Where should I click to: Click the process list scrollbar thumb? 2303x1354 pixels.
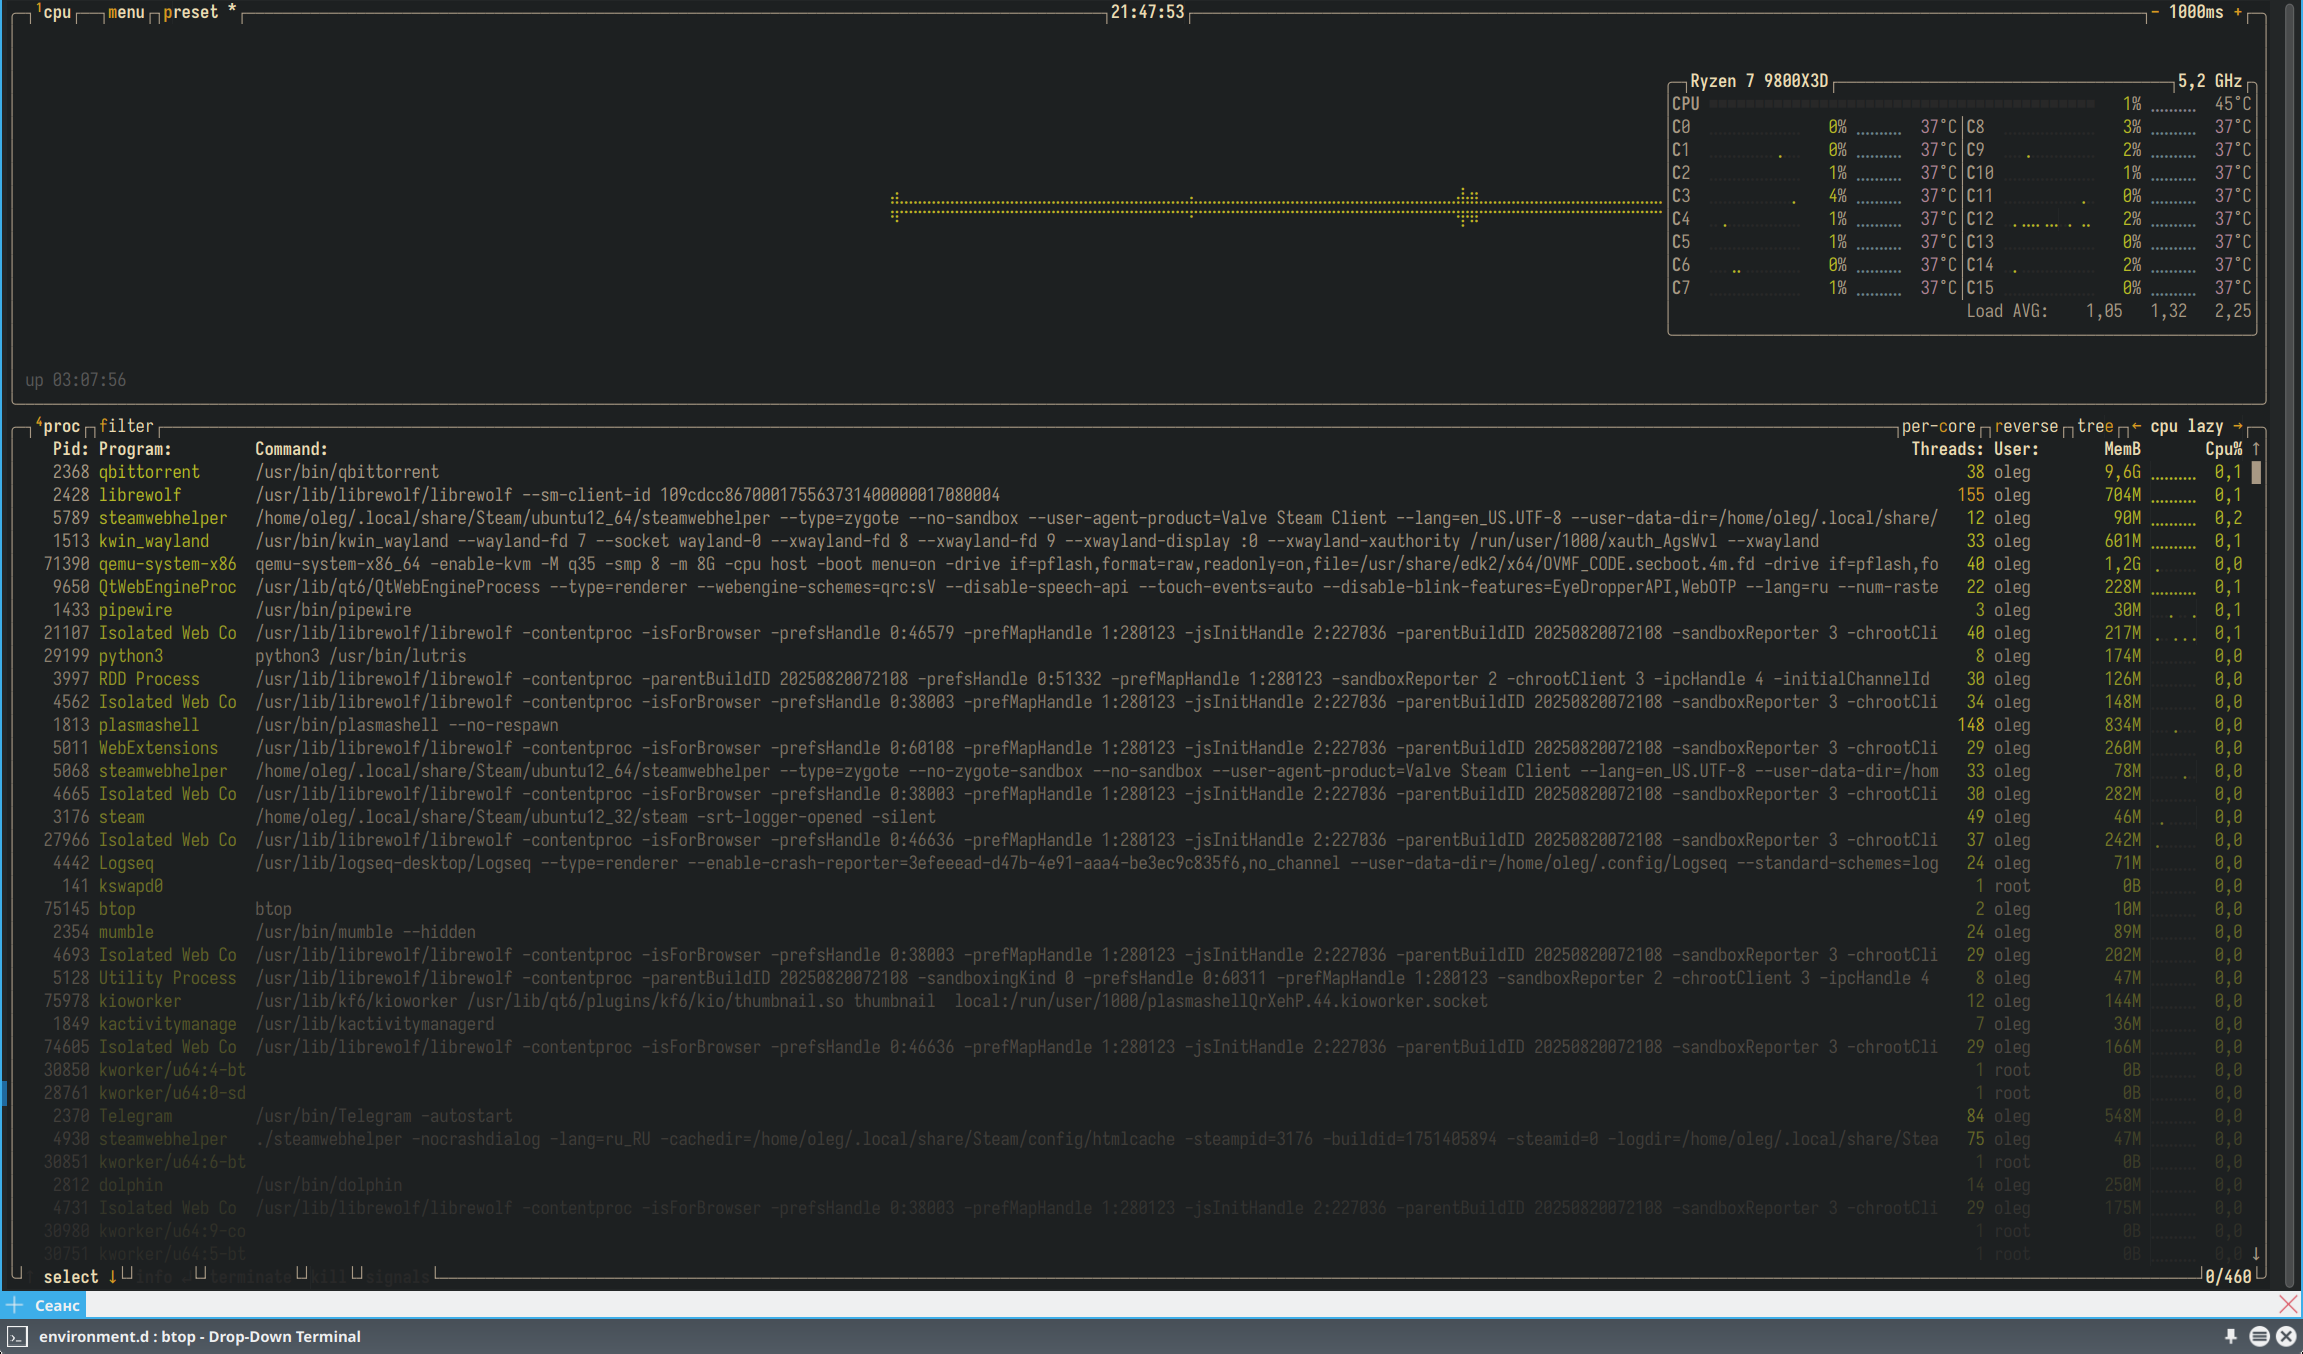2256,472
